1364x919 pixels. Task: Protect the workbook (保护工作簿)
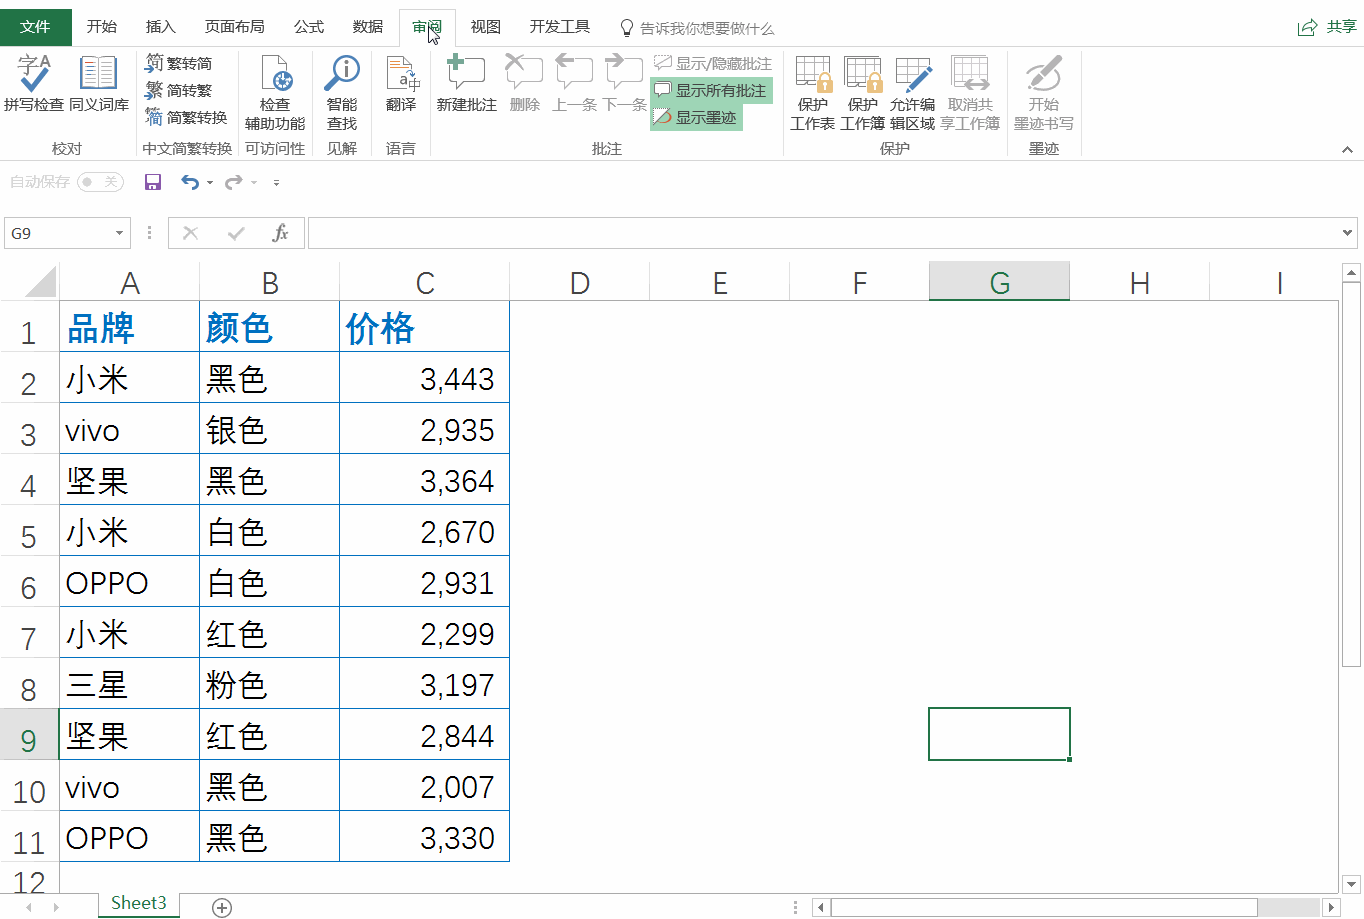862,94
